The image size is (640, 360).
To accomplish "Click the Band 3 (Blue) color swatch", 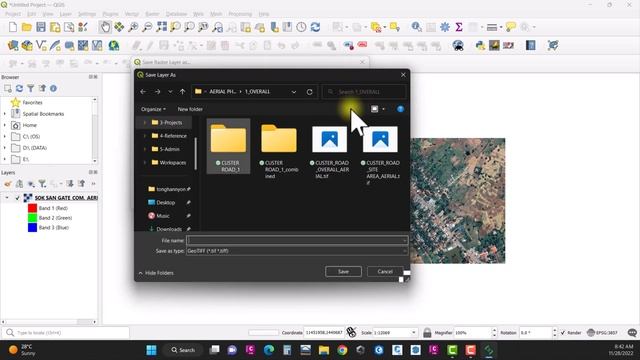I will click(32, 228).
